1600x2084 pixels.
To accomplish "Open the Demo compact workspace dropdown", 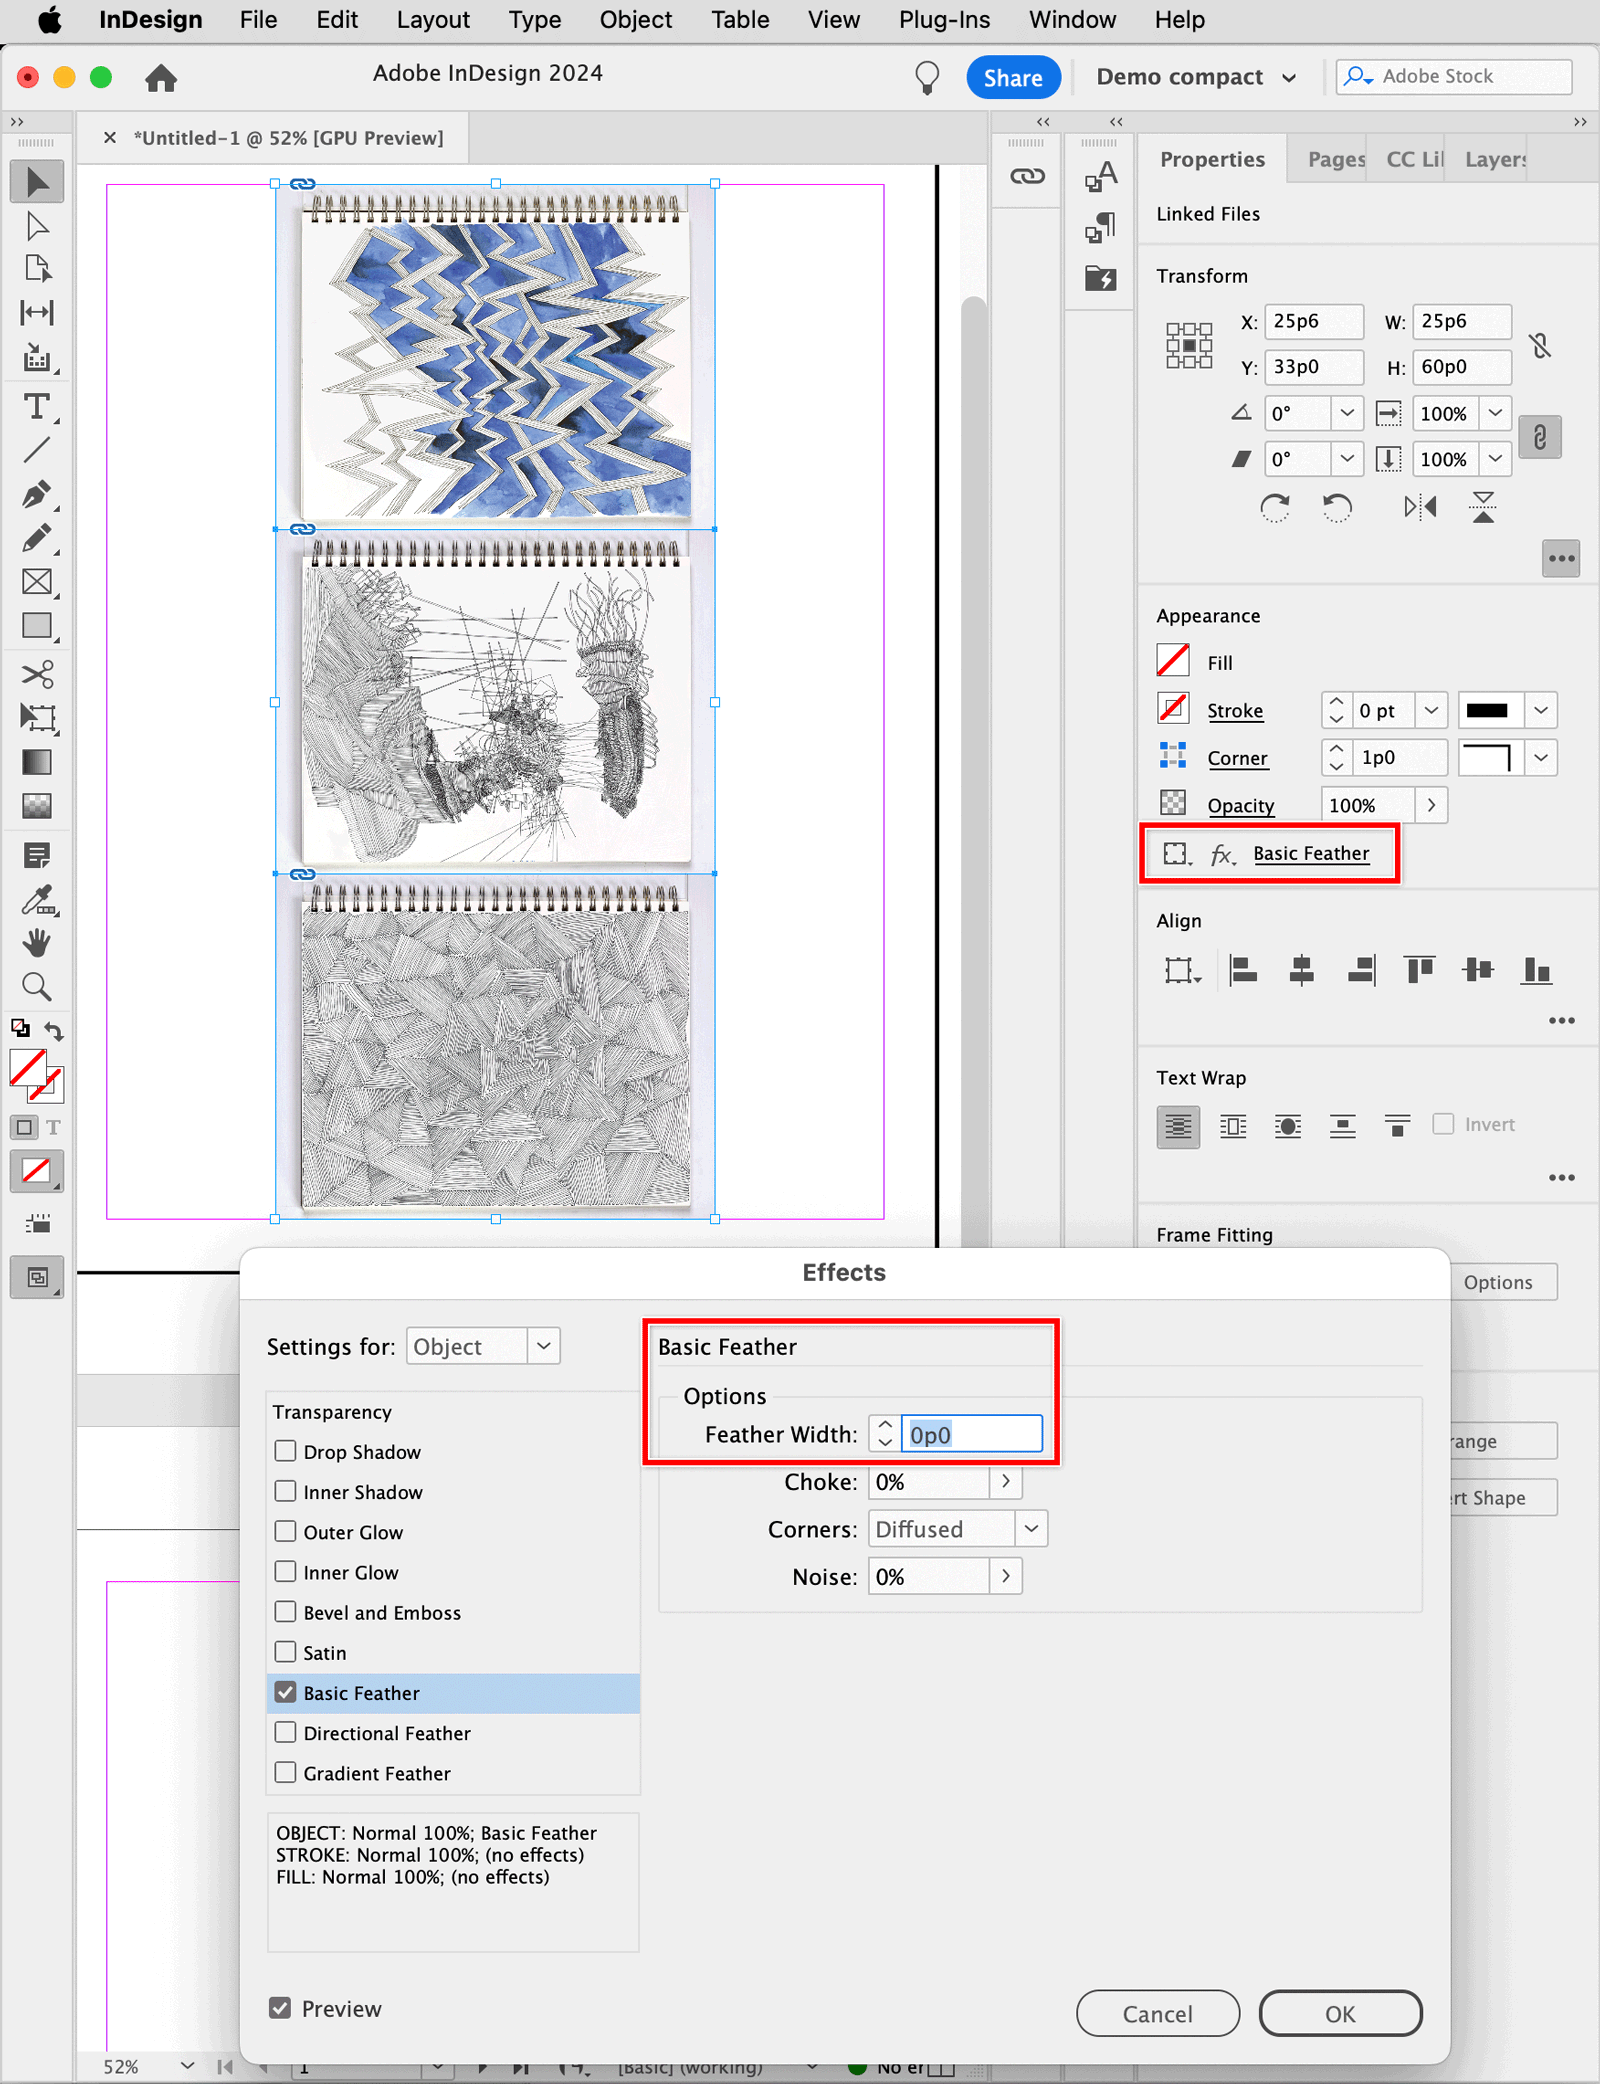I will point(1196,77).
